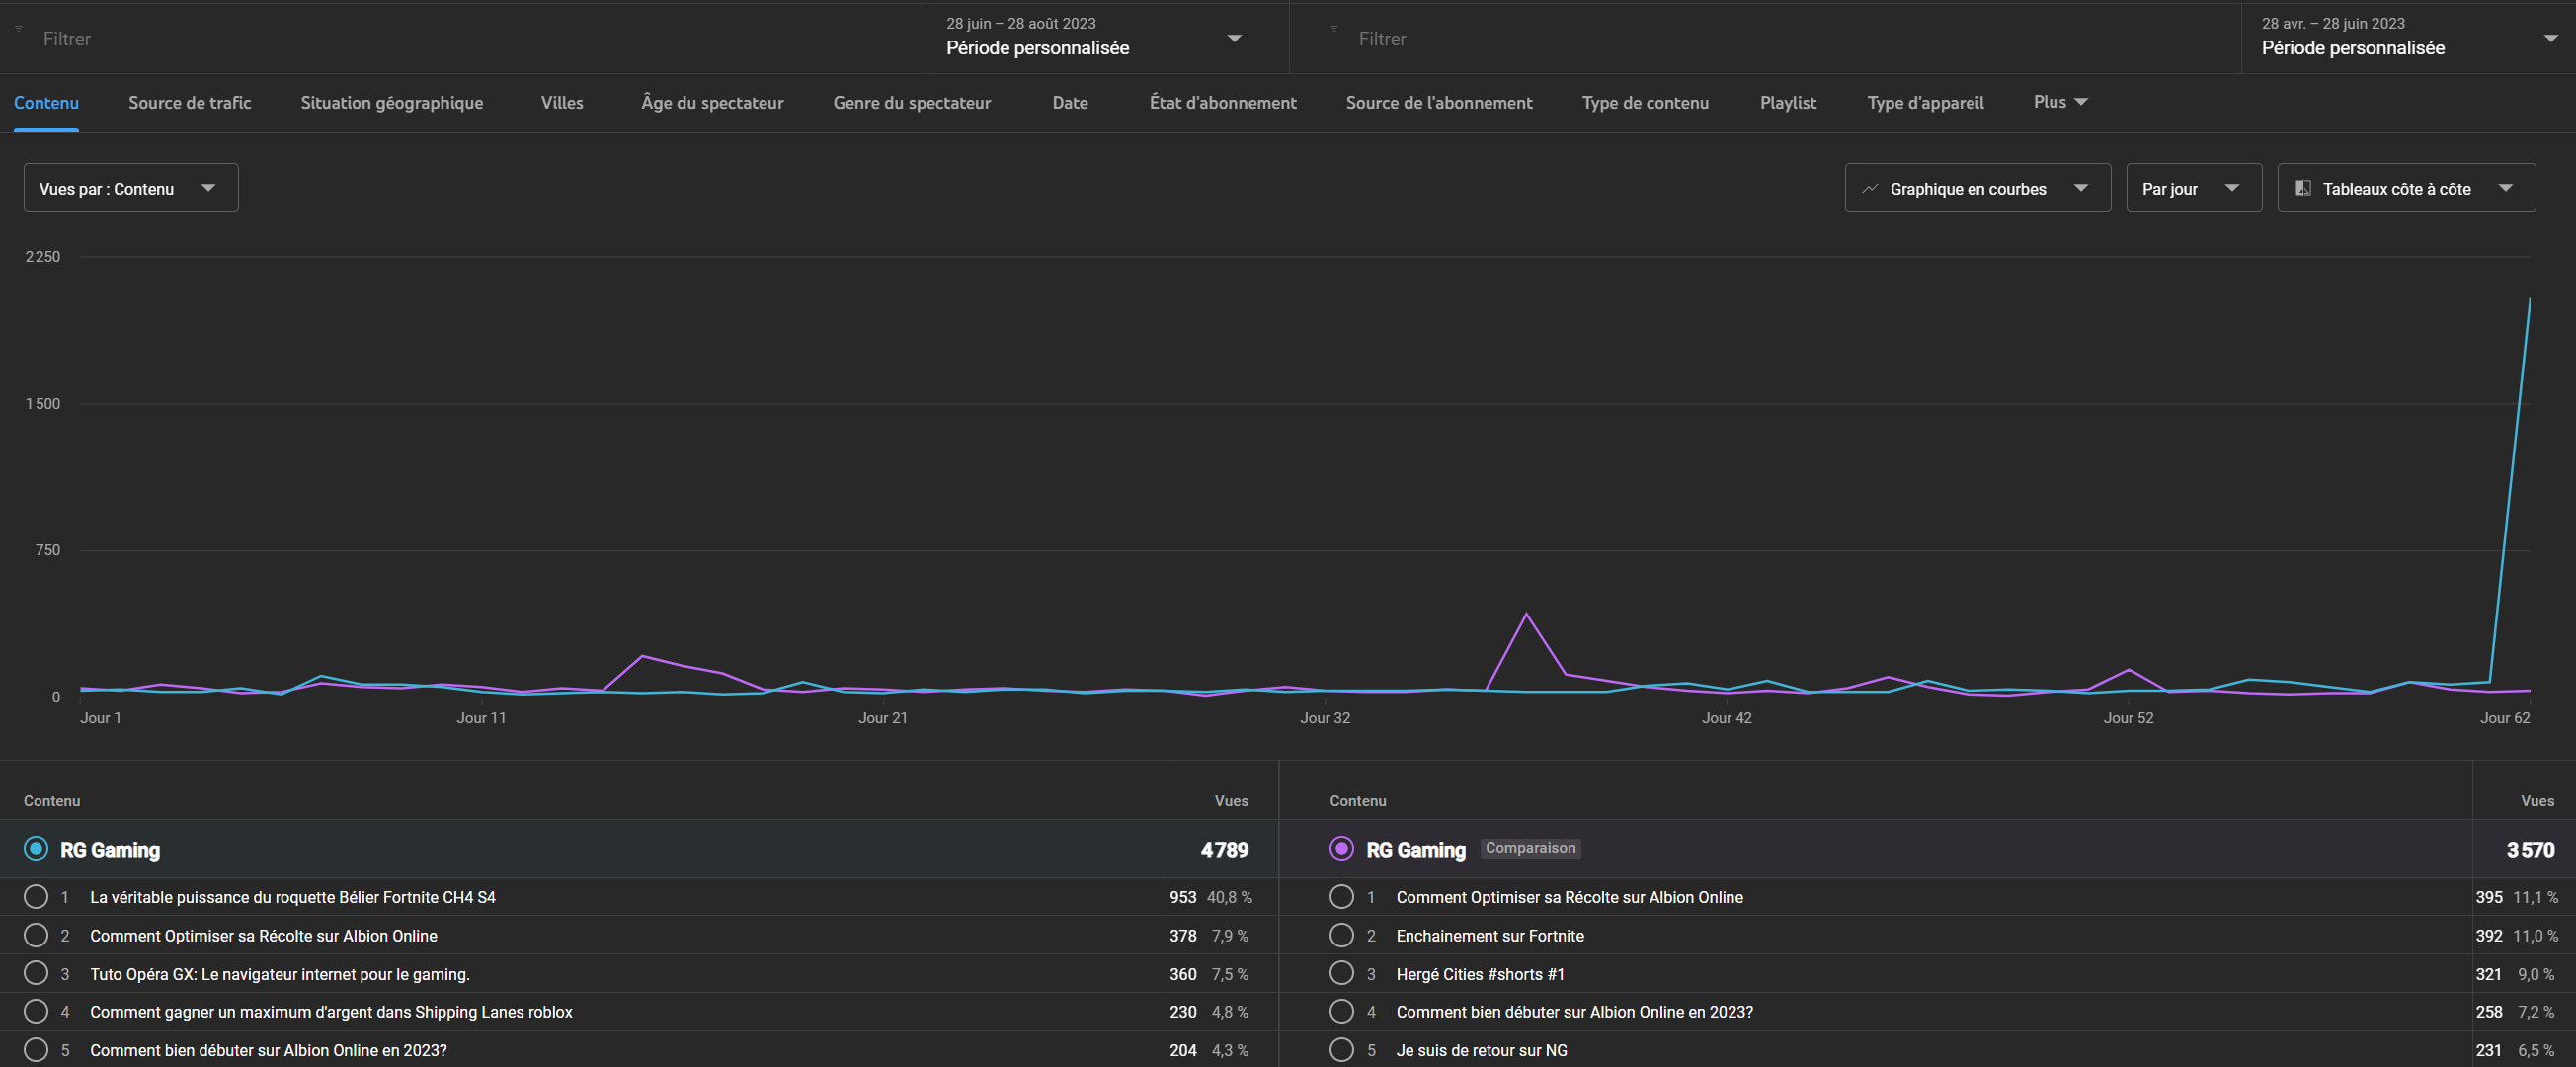
Task: Switch to the Source de trafic tab
Action: tap(189, 102)
